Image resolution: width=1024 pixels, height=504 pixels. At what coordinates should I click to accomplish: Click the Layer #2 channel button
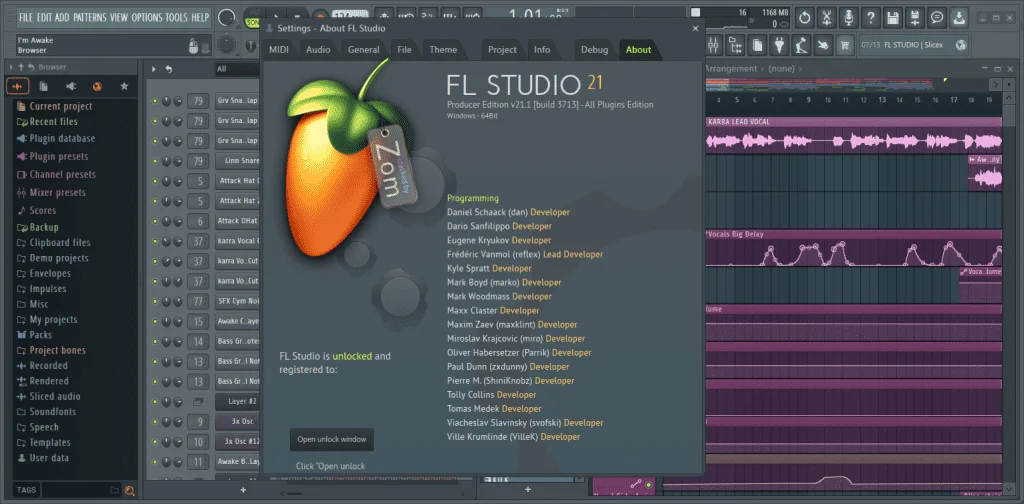click(237, 402)
